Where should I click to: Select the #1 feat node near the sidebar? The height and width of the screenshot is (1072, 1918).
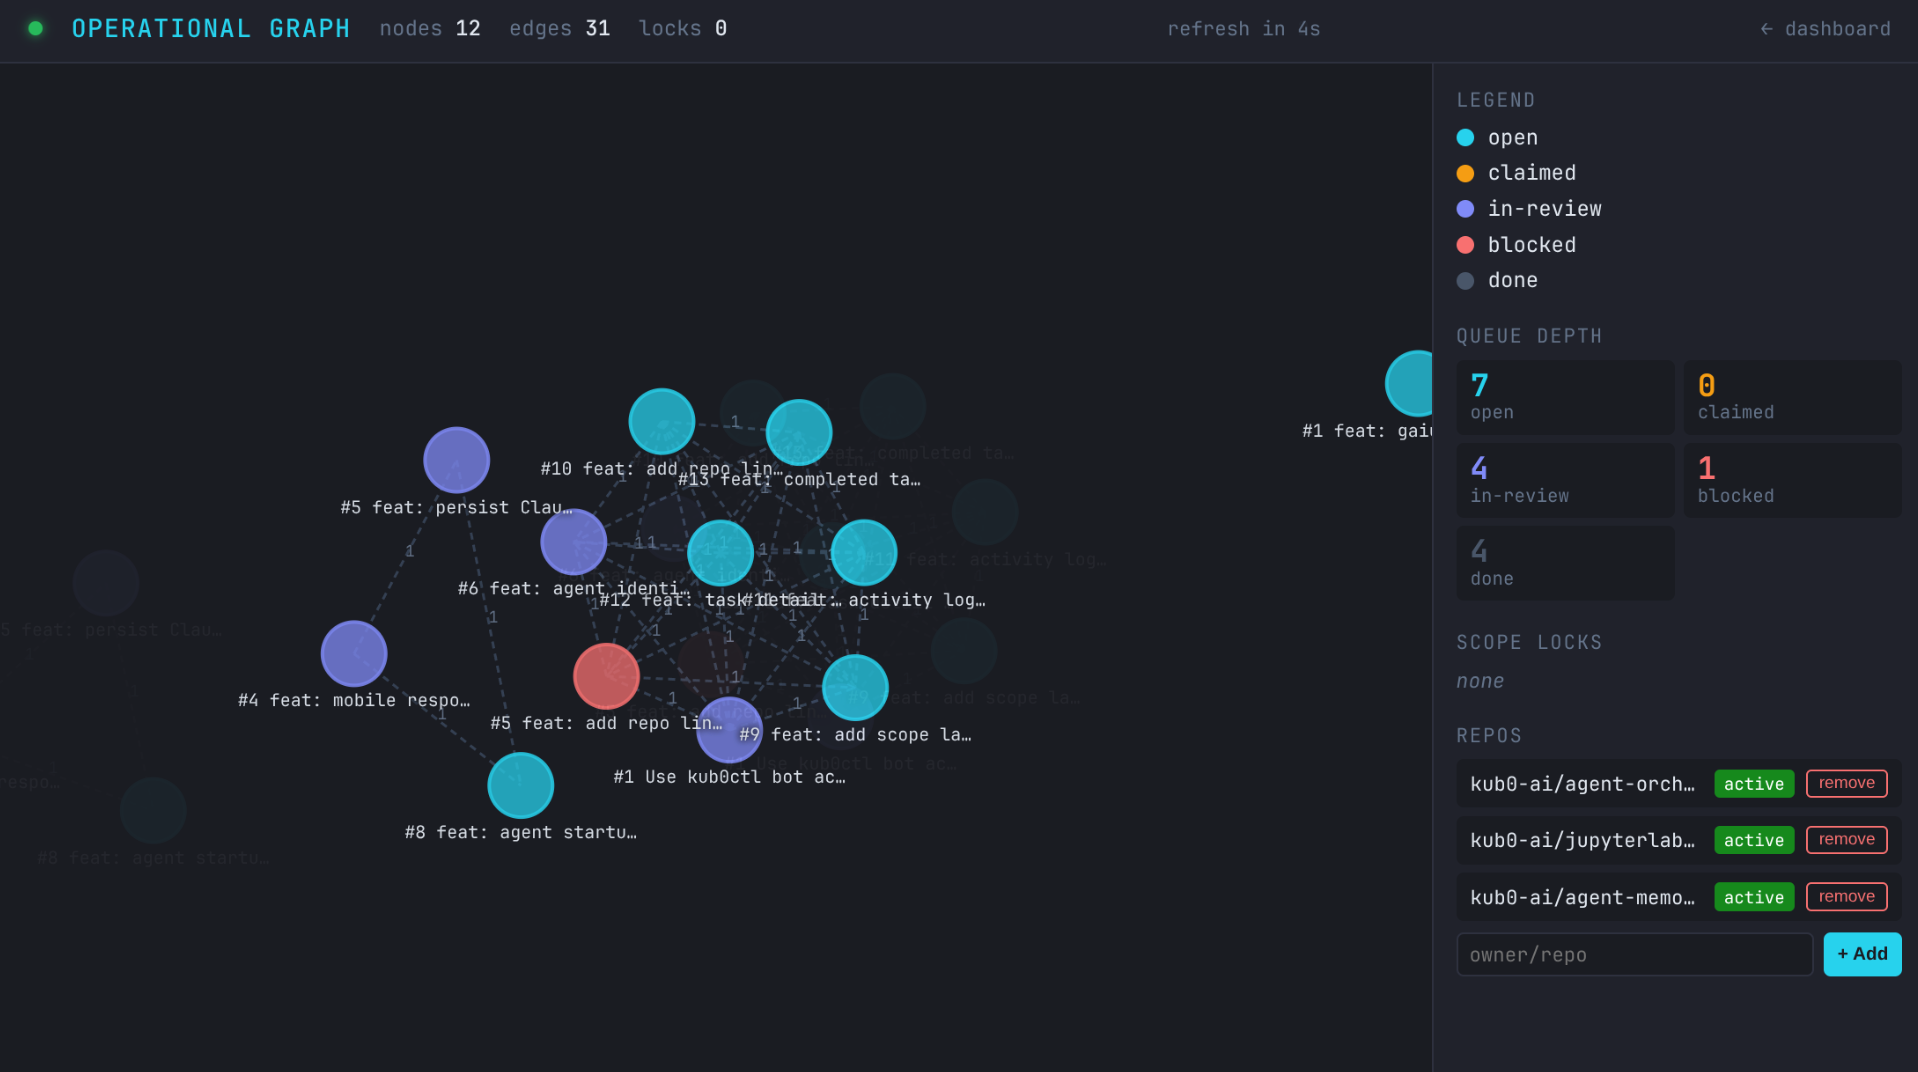(x=1410, y=384)
